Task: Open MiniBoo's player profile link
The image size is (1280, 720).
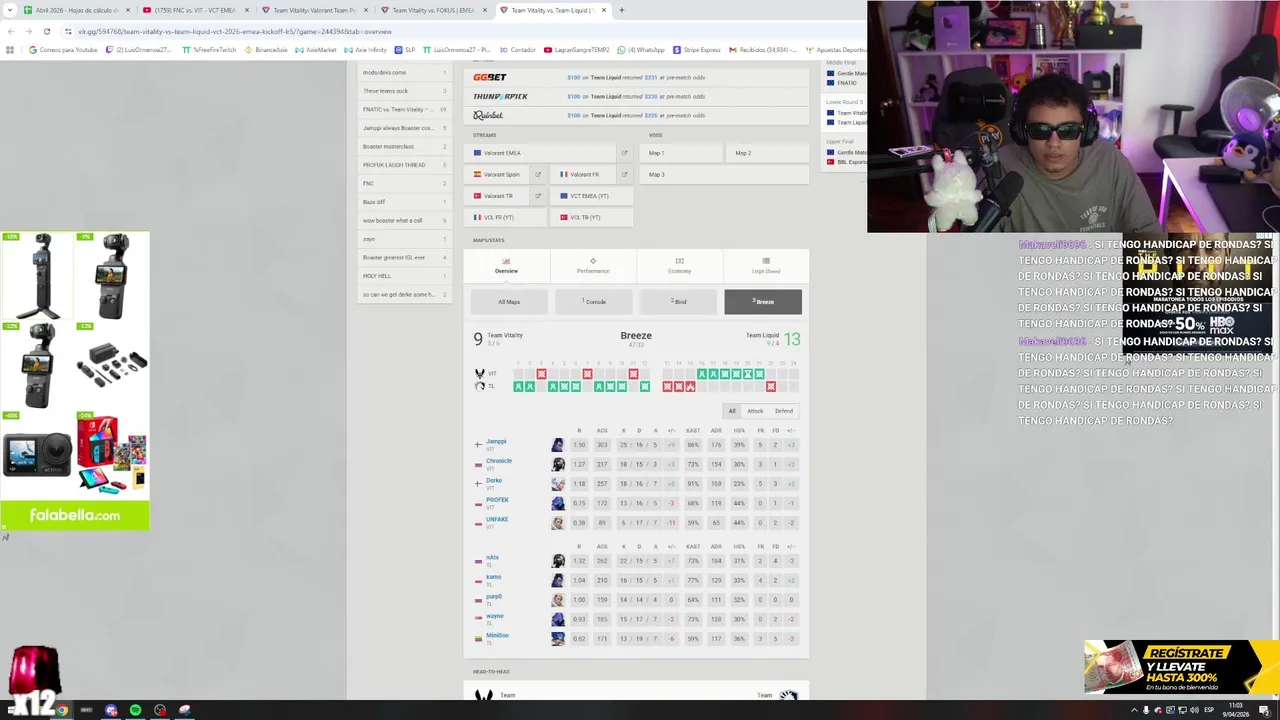Action: 497,635
